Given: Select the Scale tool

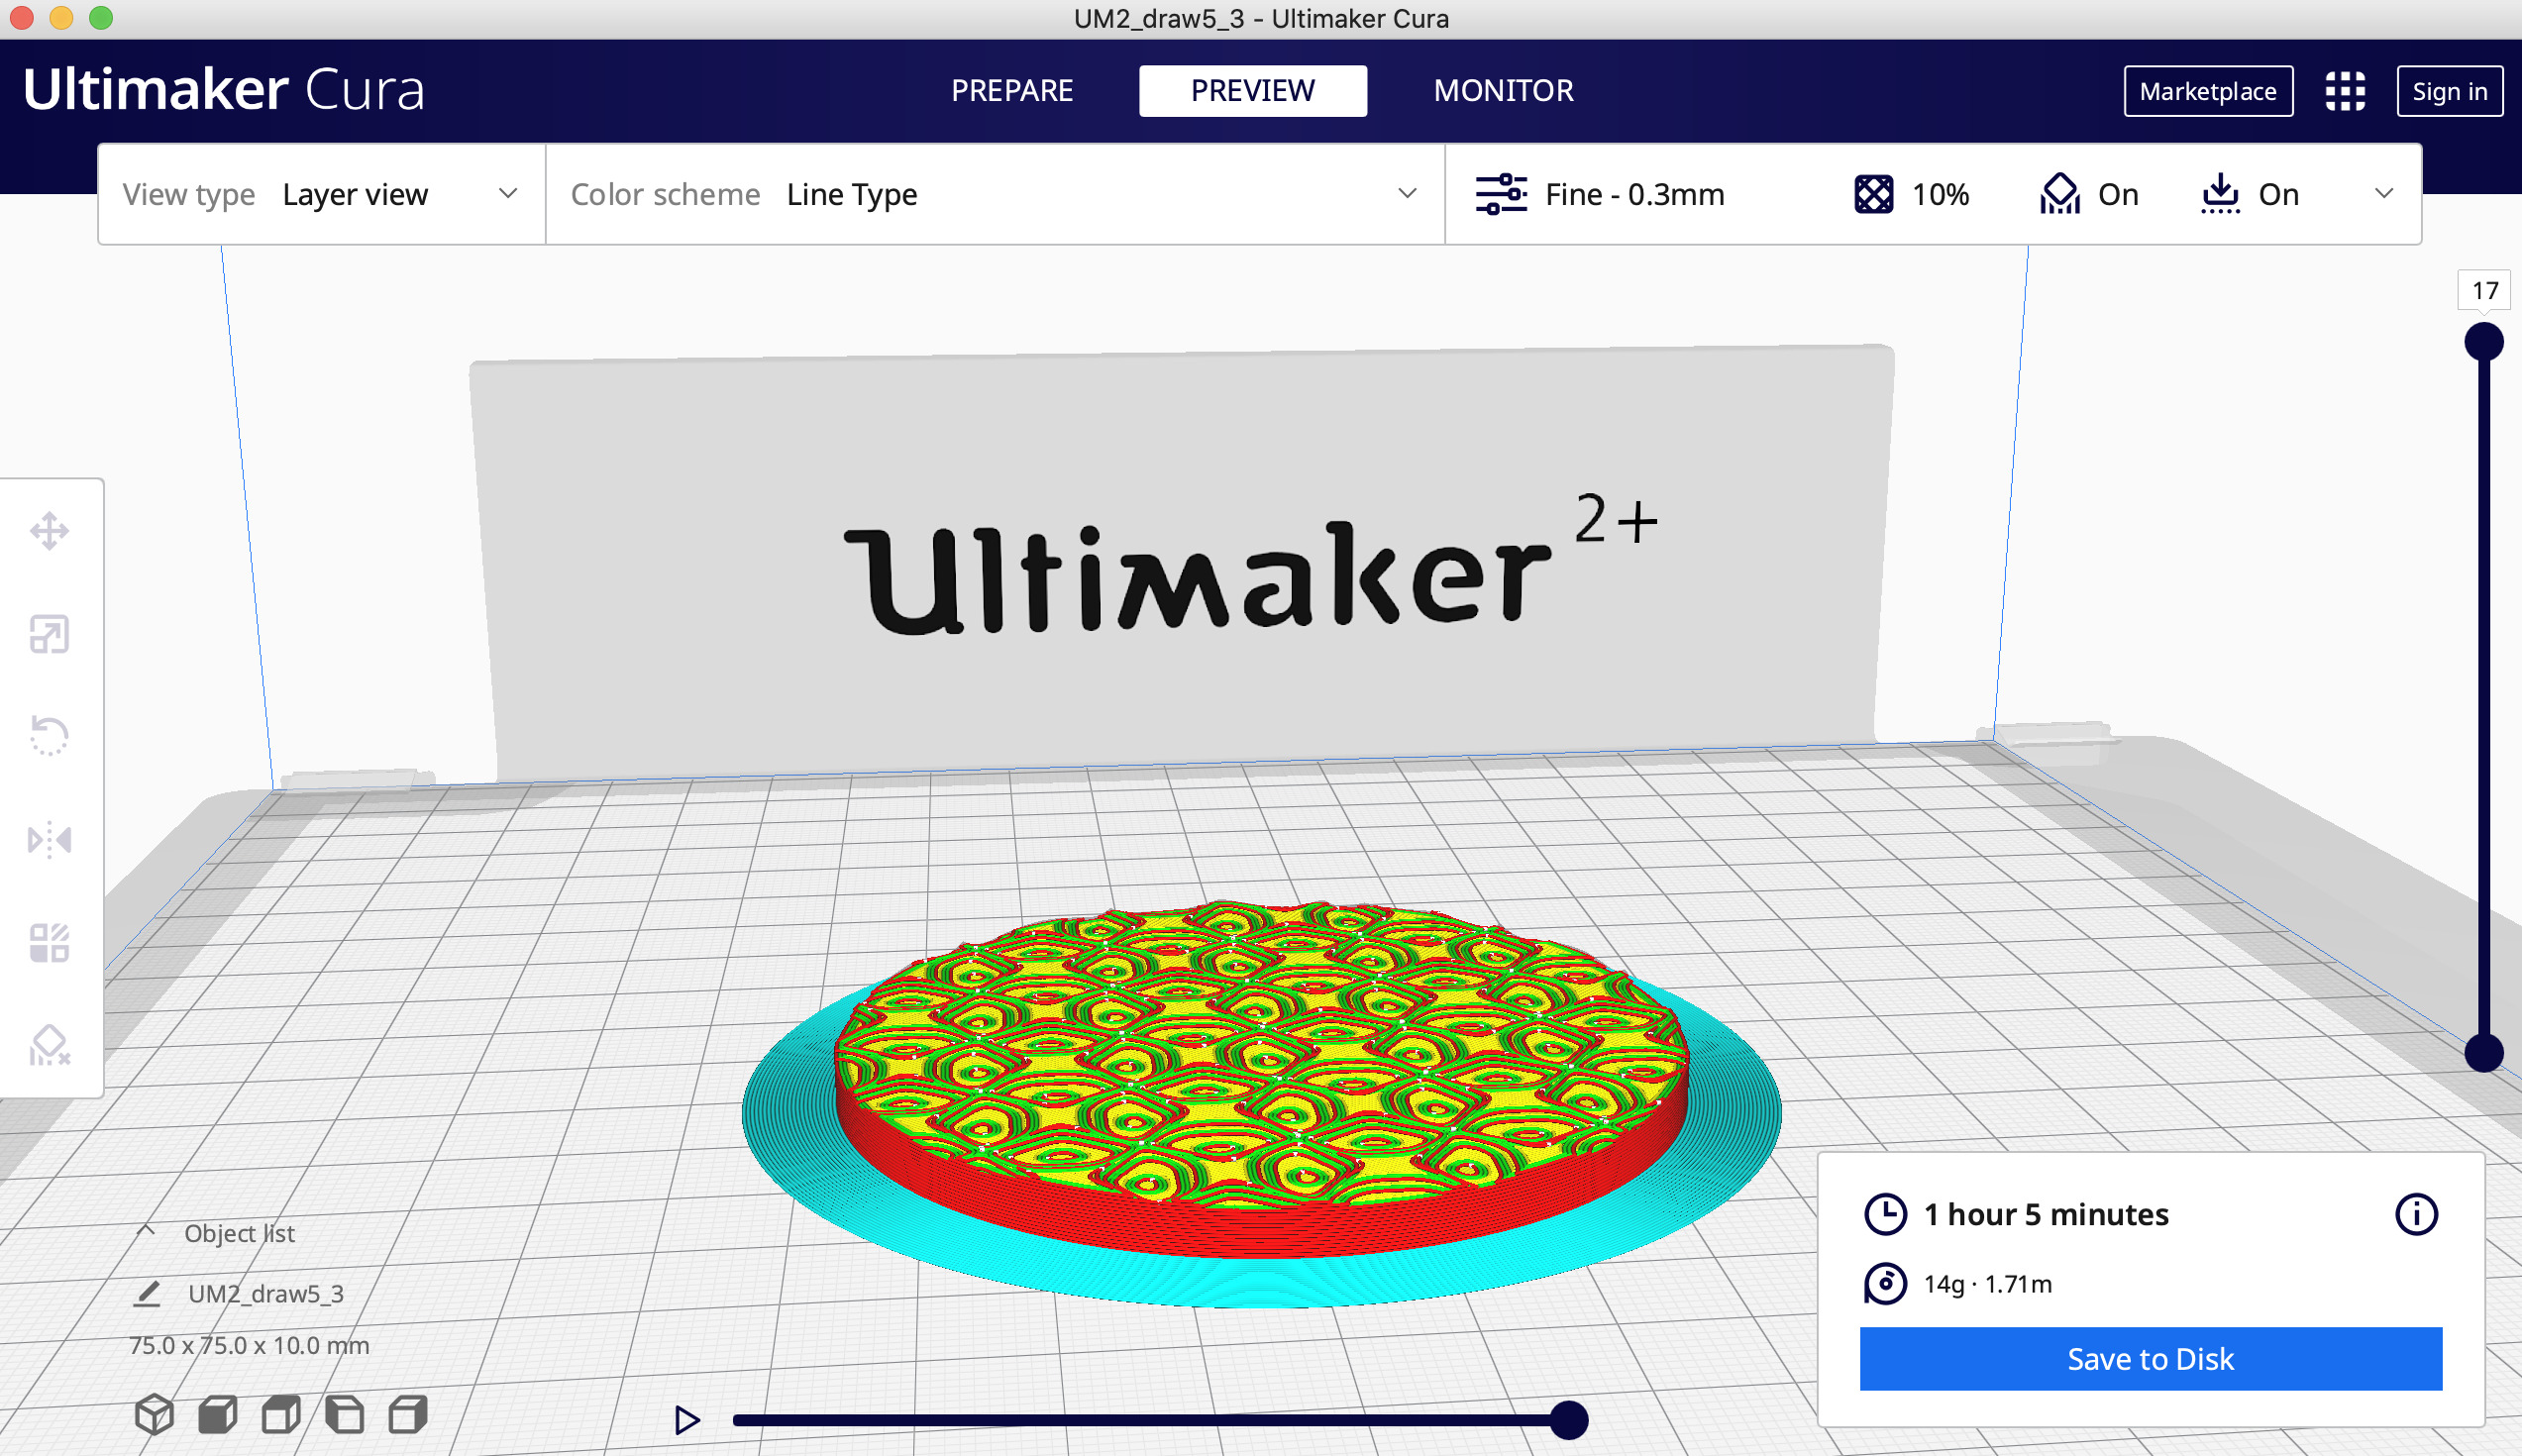Looking at the screenshot, I should pyautogui.click(x=49, y=634).
